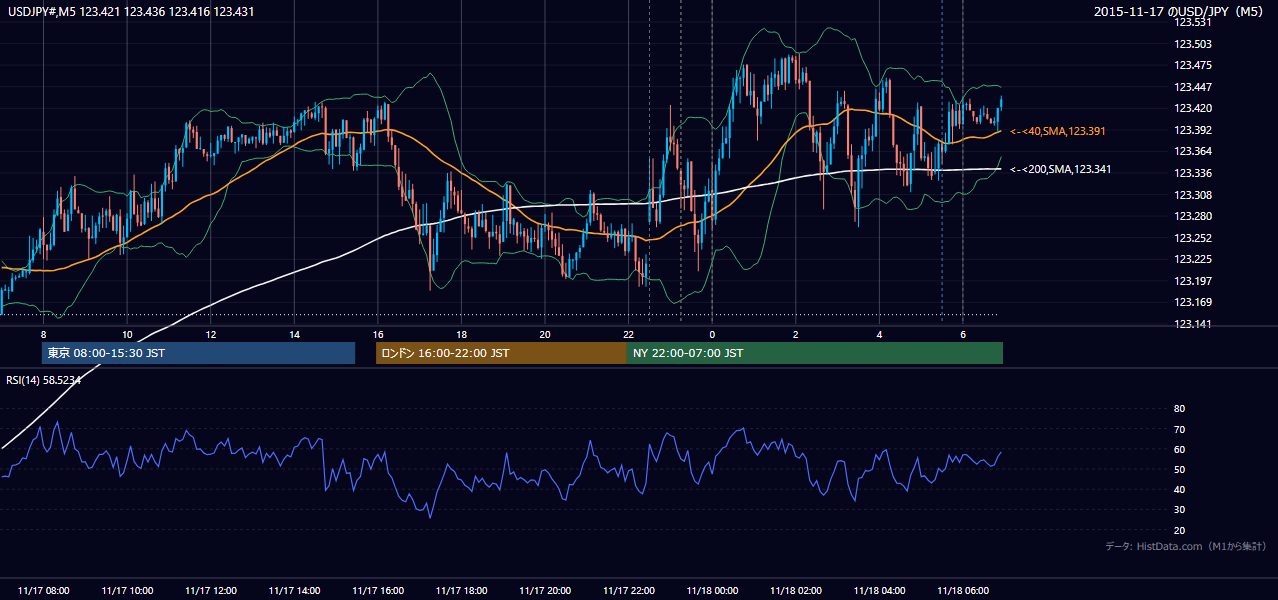1278x600 pixels.
Task: Click hour label 12 under price chart
Action: pos(211,334)
